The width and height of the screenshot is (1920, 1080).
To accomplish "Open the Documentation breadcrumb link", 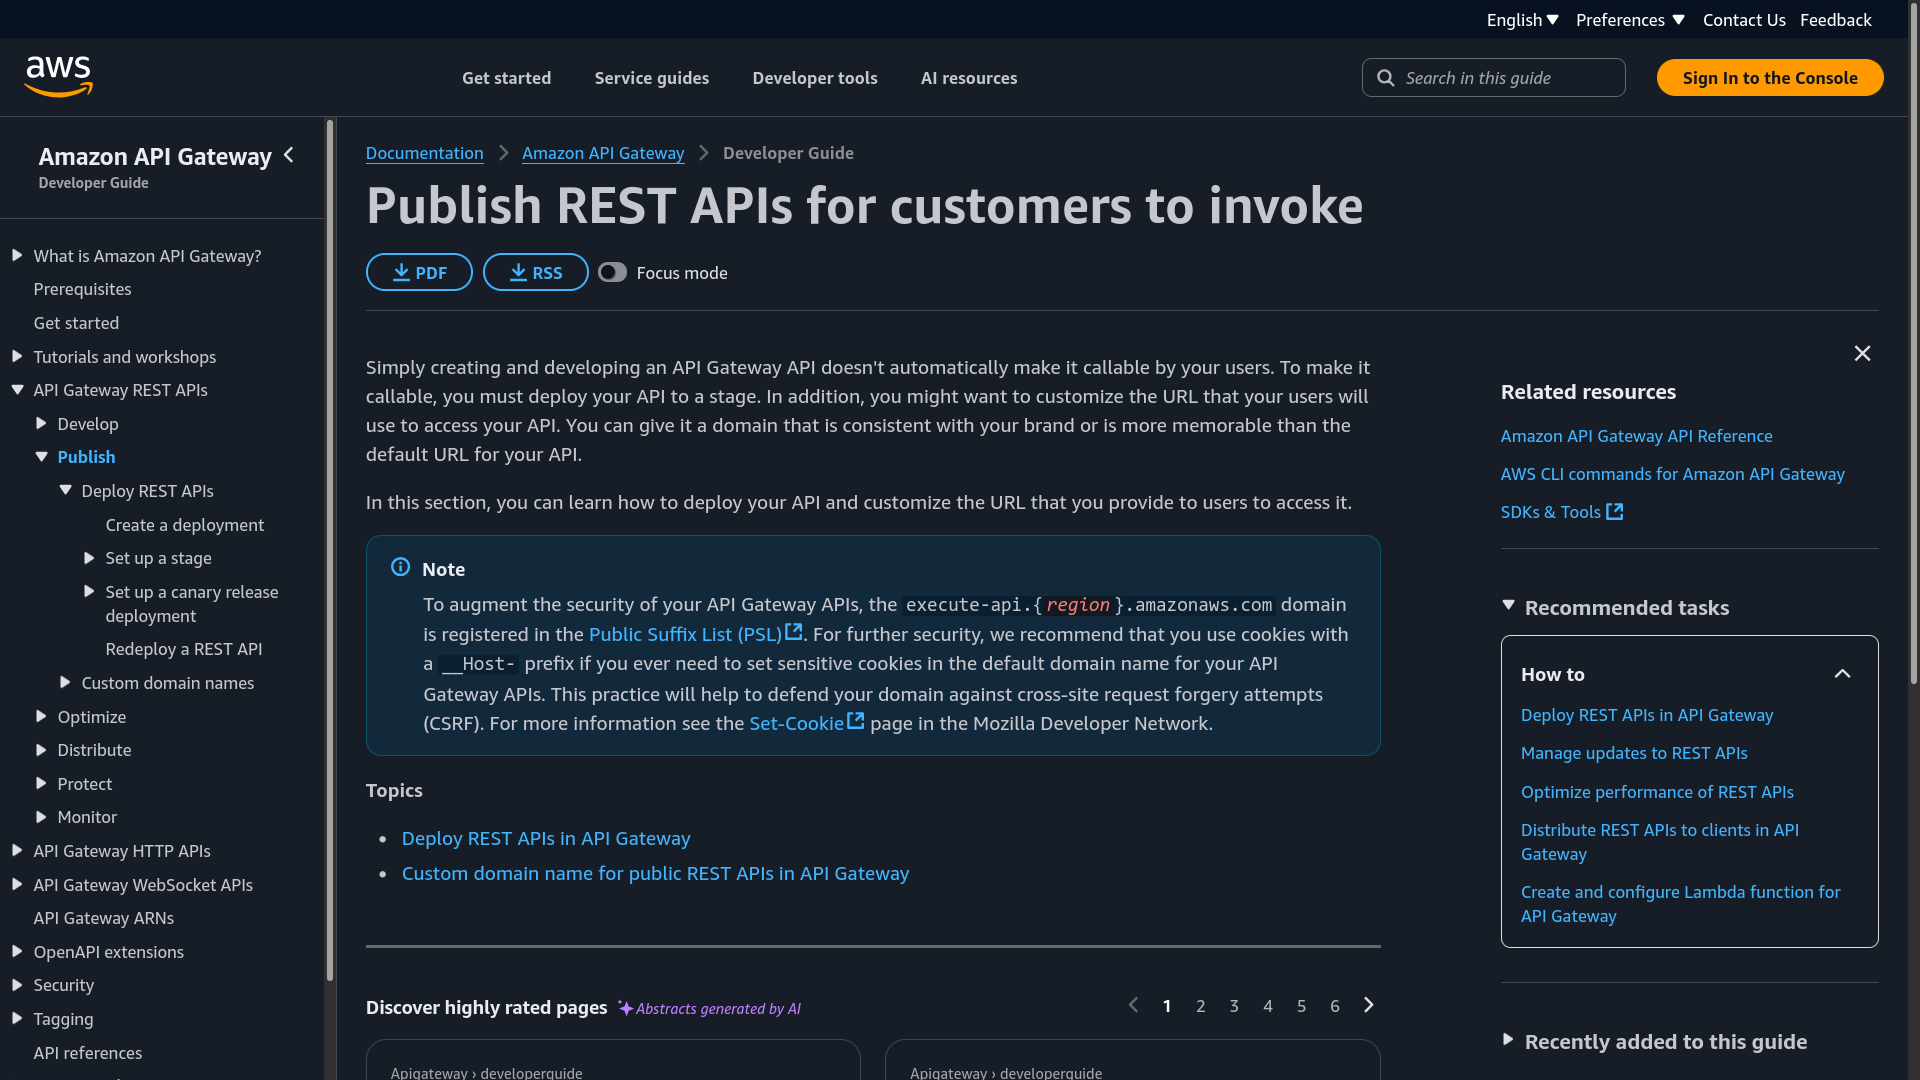I will (424, 153).
